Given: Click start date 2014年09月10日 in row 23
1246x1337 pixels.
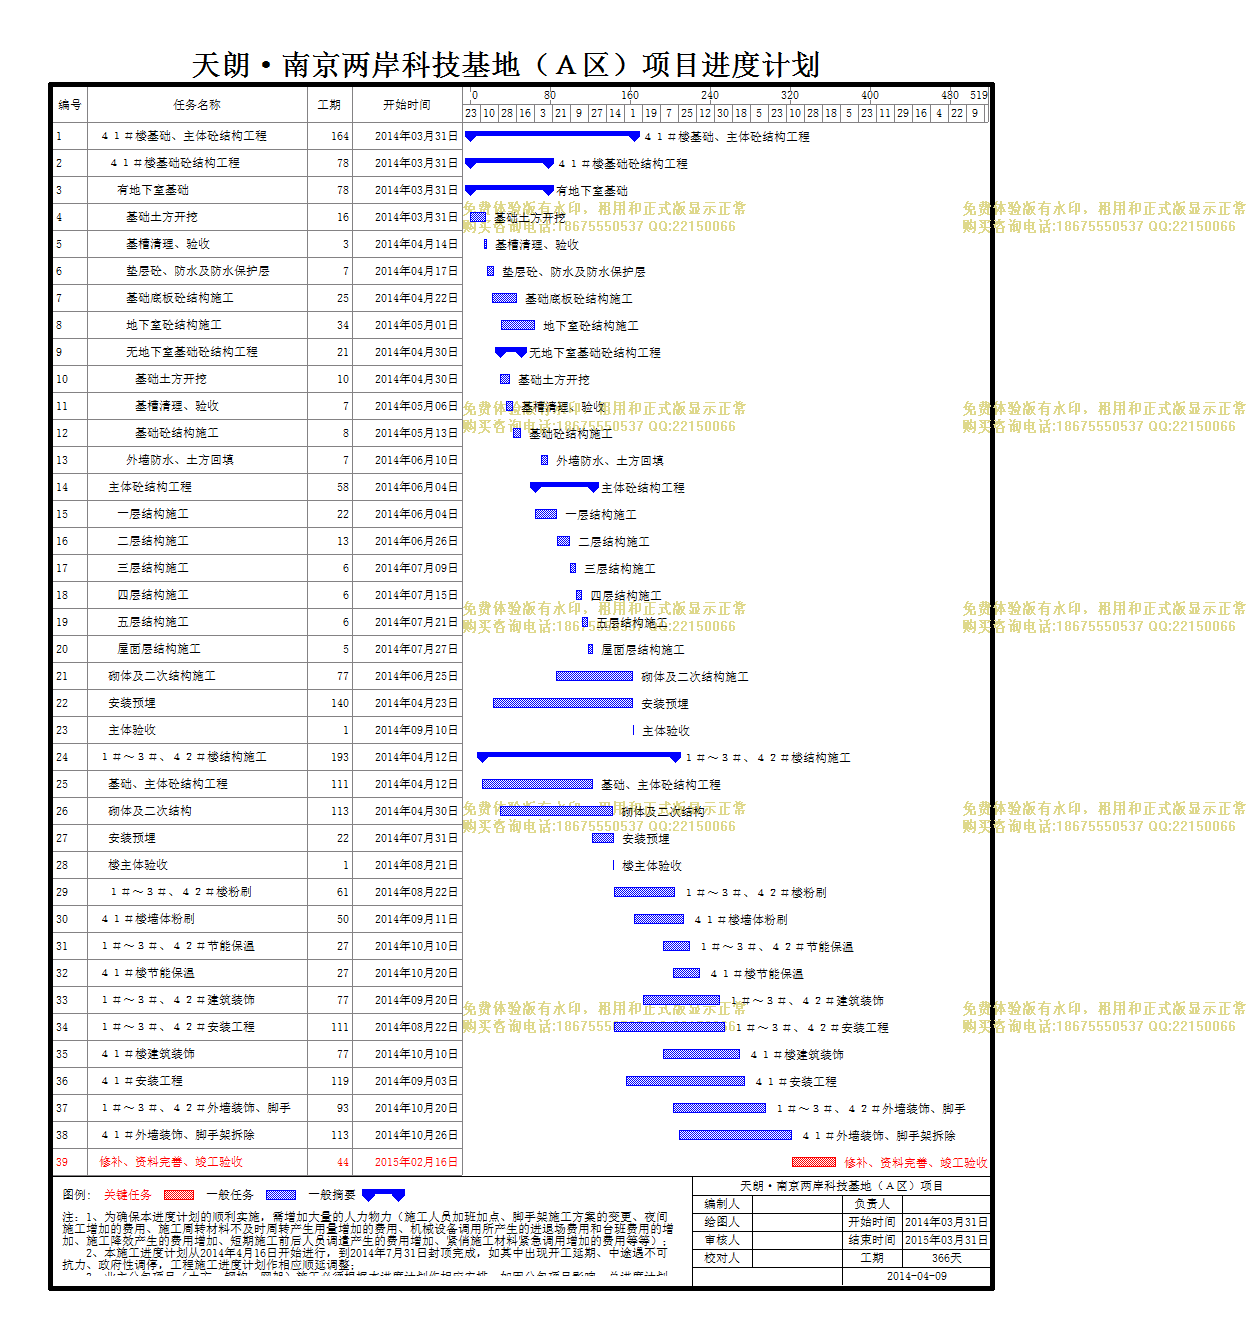Looking at the screenshot, I should point(416,730).
